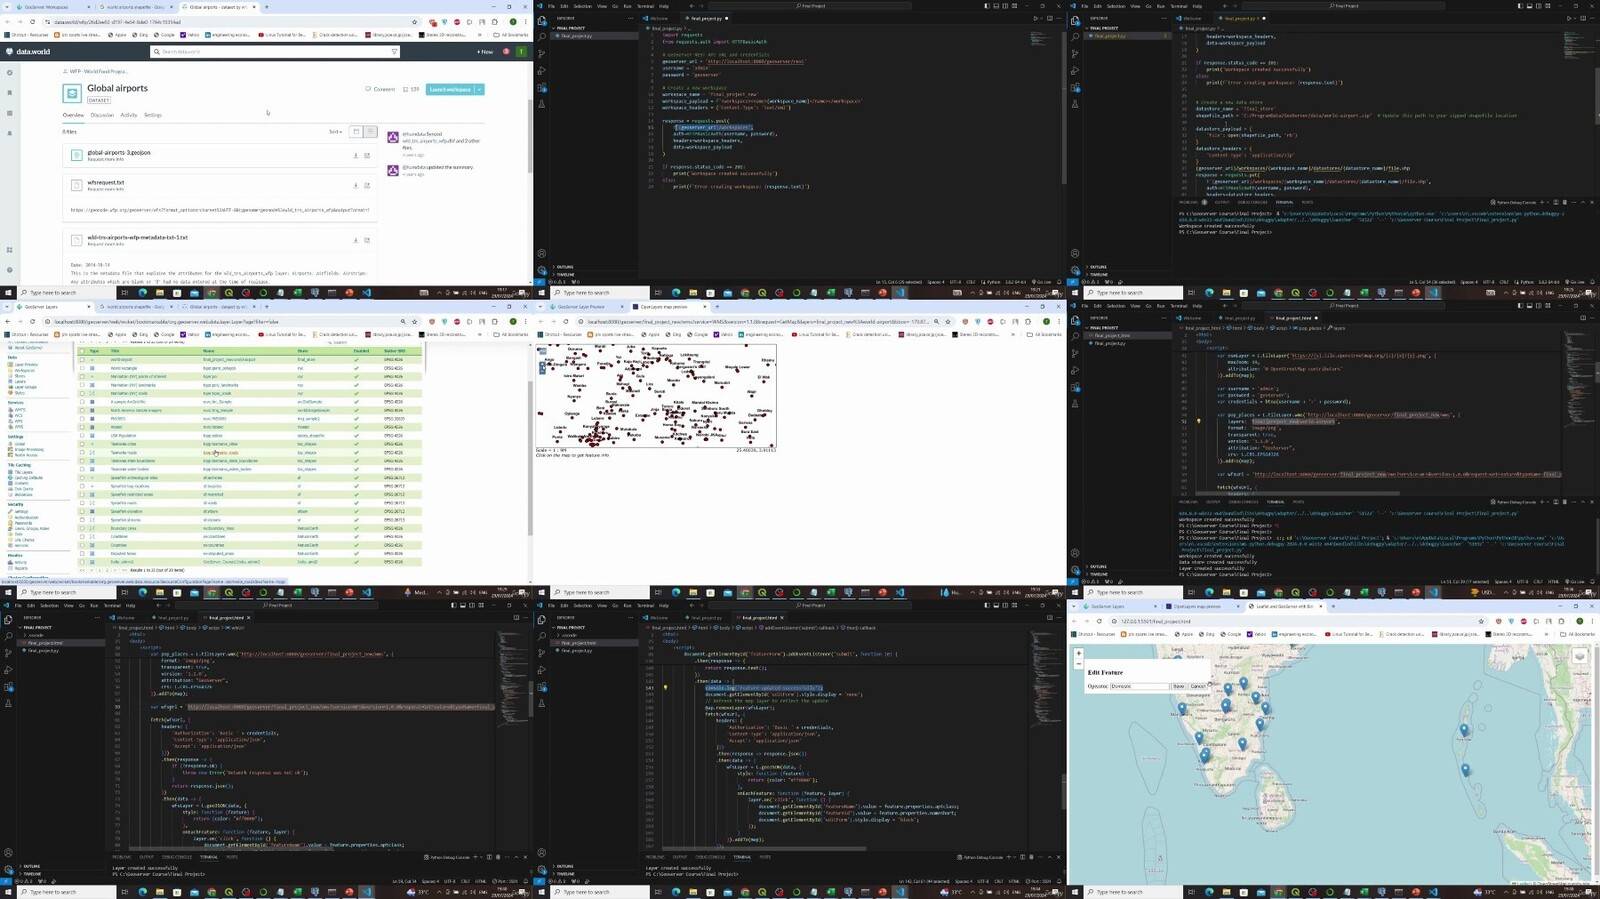Zoom out on the Leaflet map

point(1078,663)
